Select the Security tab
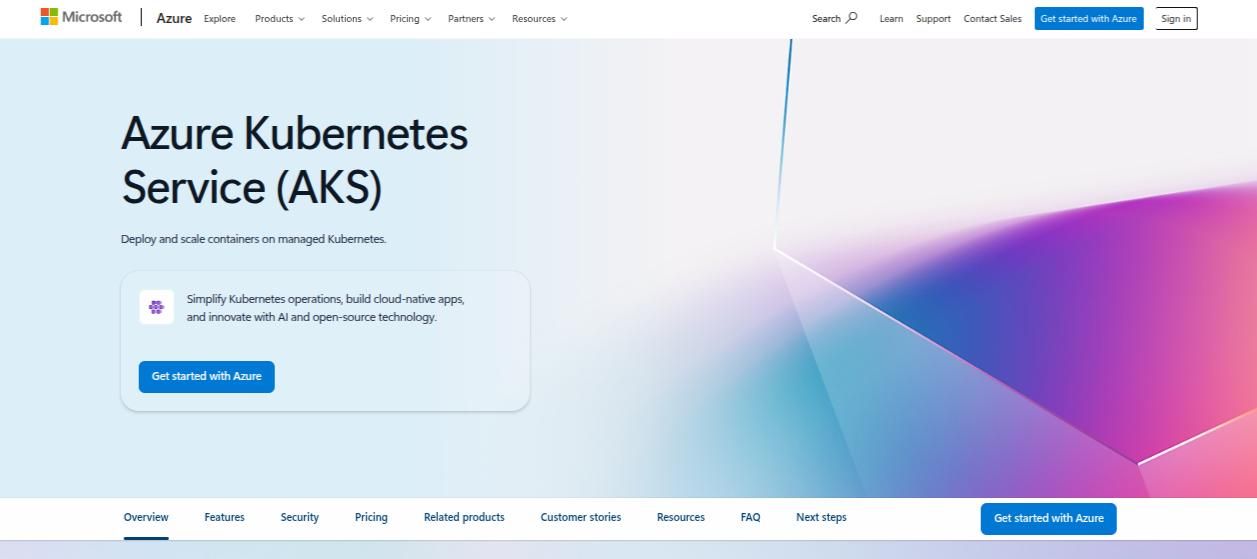 [299, 518]
